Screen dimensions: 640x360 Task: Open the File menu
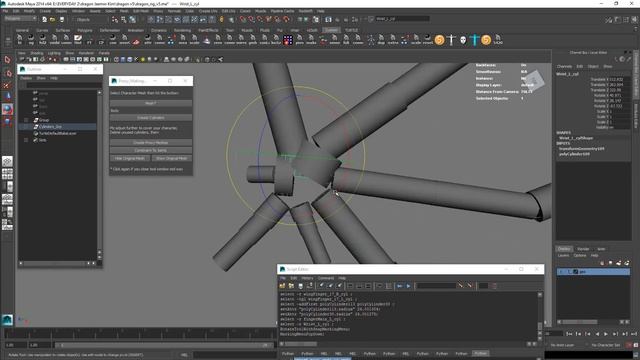5,11
